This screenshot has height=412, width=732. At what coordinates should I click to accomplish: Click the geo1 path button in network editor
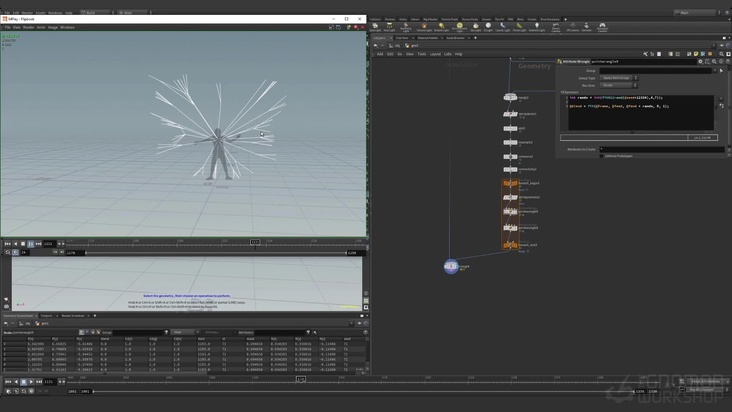pos(412,46)
